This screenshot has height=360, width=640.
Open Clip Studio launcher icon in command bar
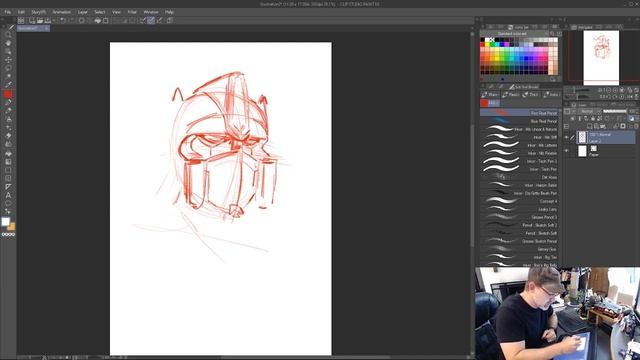pos(21,20)
